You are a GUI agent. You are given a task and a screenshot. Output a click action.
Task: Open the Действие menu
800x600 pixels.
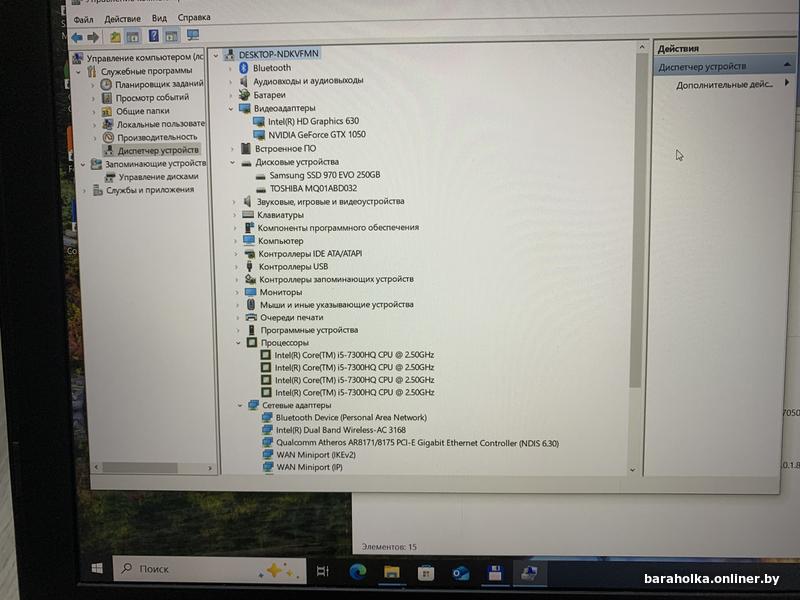(122, 19)
